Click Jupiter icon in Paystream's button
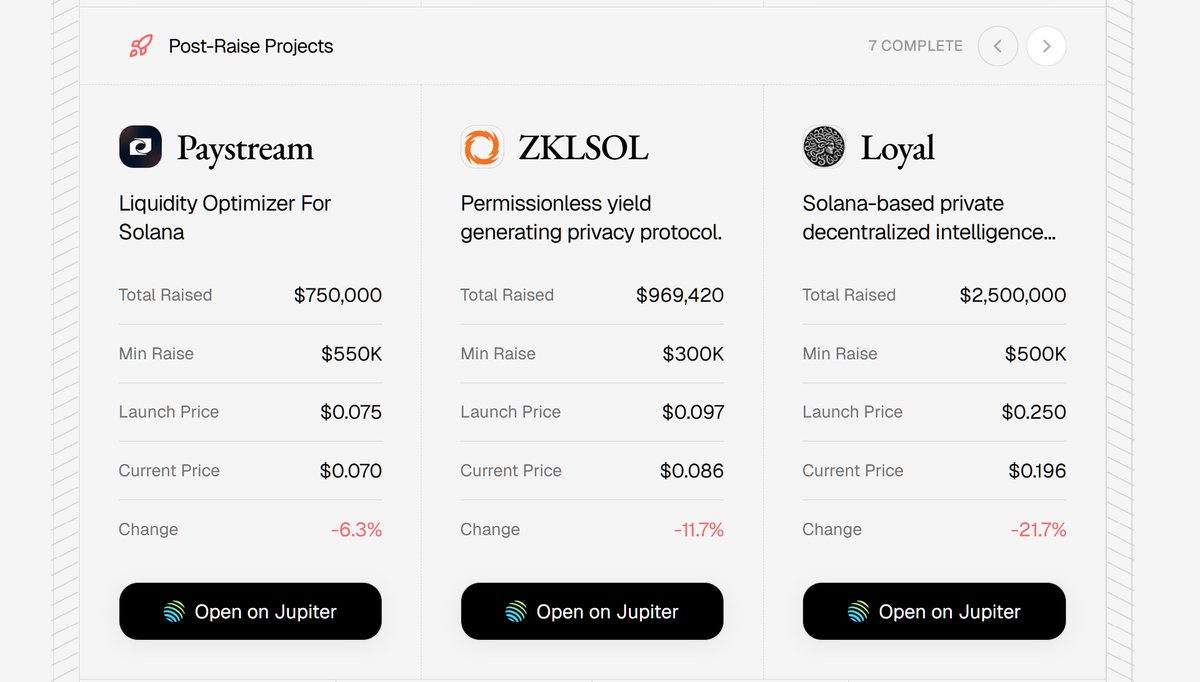This screenshot has height=682, width=1200. coord(175,612)
